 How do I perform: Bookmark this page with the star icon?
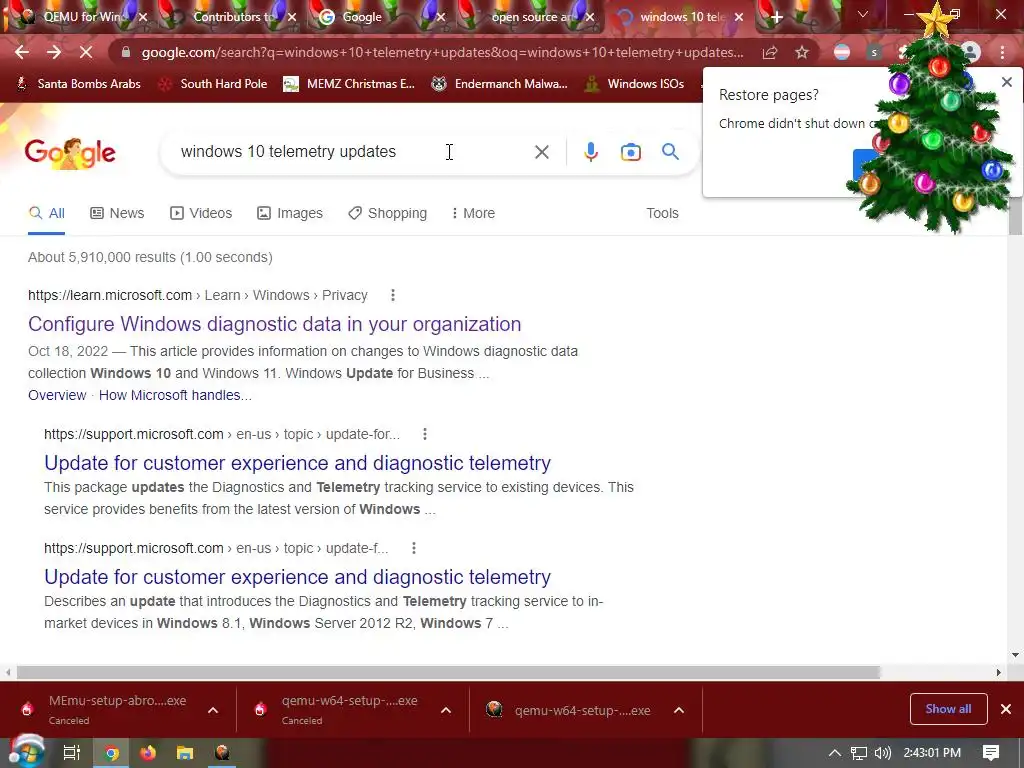pos(801,52)
